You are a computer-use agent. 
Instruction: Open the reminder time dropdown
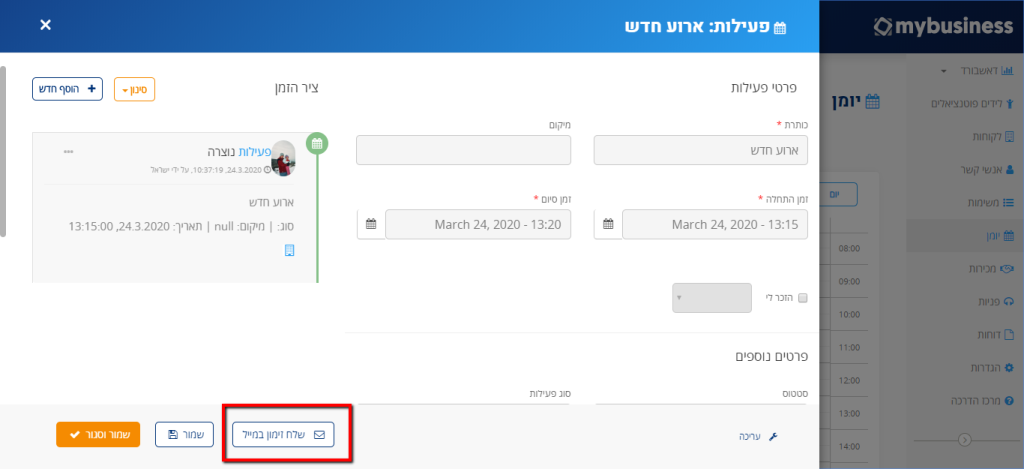point(712,298)
